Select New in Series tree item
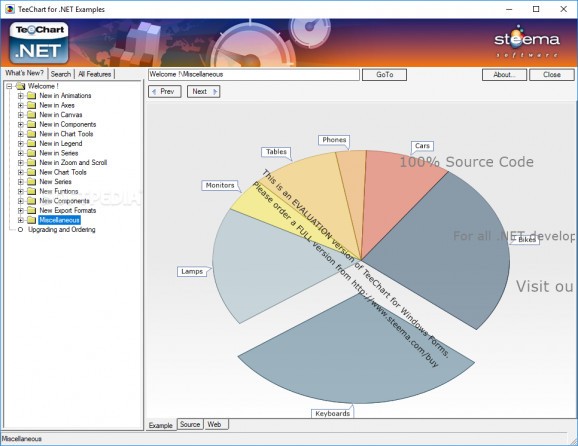 pyautogui.click(x=59, y=153)
